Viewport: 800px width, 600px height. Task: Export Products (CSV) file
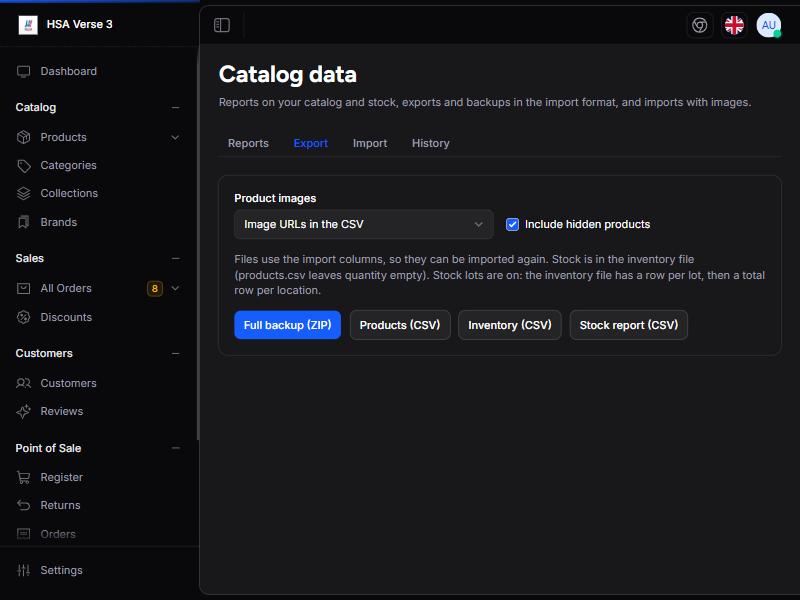point(400,325)
